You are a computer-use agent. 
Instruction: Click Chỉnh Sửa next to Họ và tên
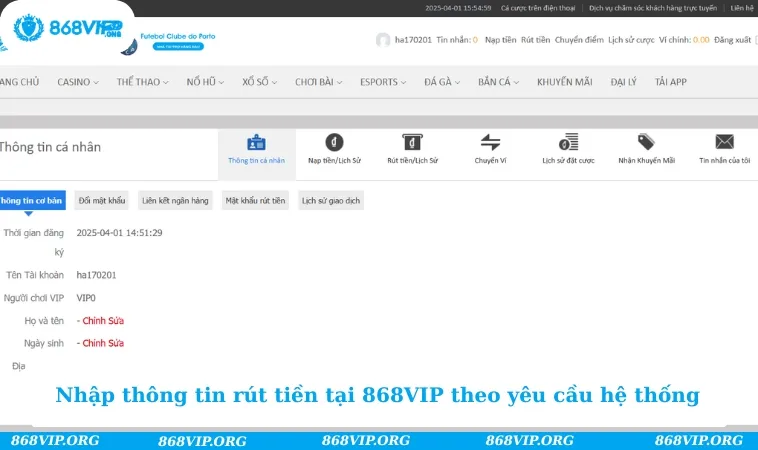tap(101, 321)
